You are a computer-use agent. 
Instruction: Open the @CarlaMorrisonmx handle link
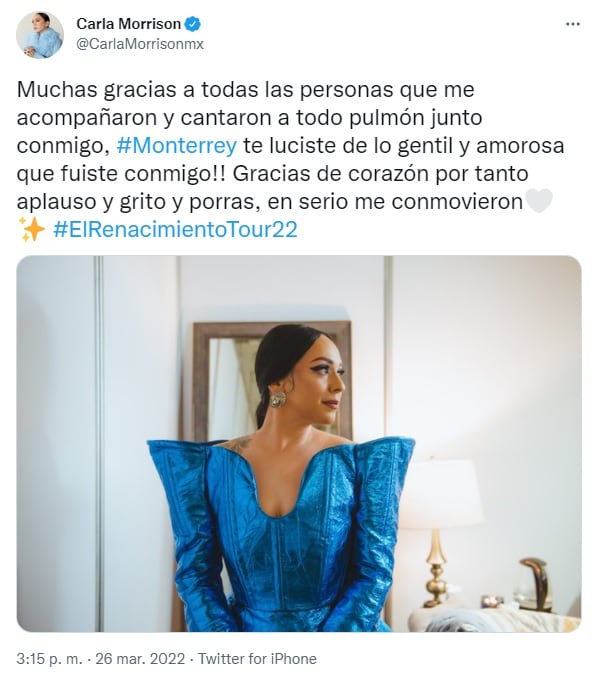(x=140, y=44)
